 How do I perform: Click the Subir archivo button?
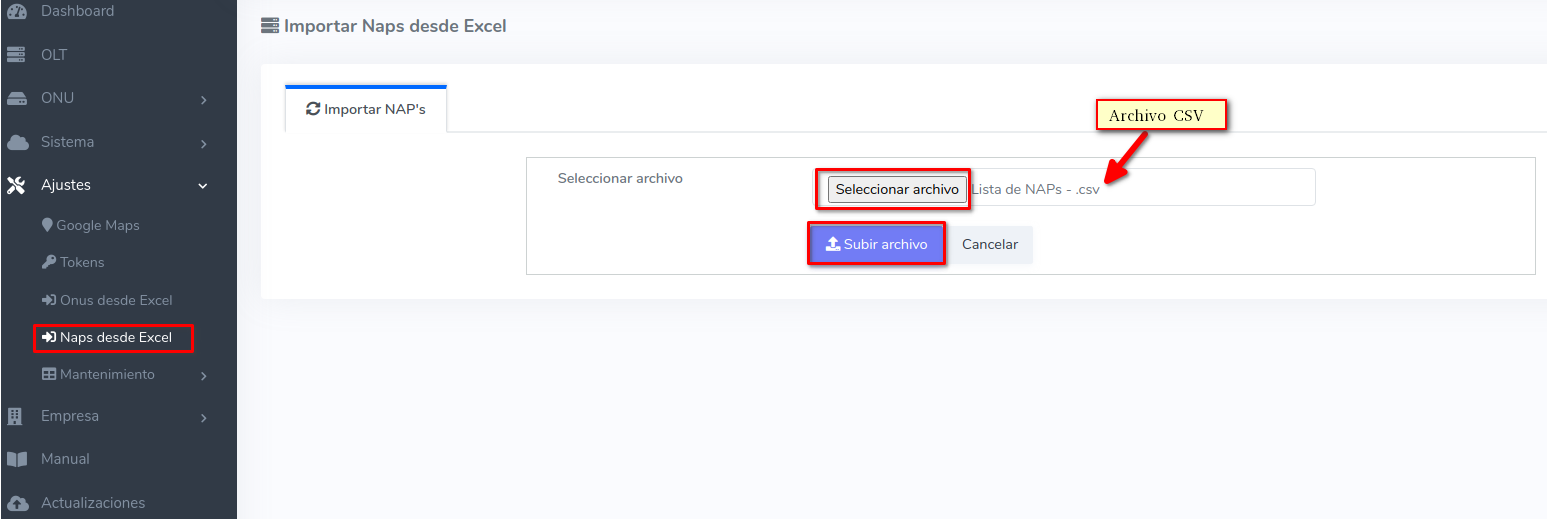(876, 244)
